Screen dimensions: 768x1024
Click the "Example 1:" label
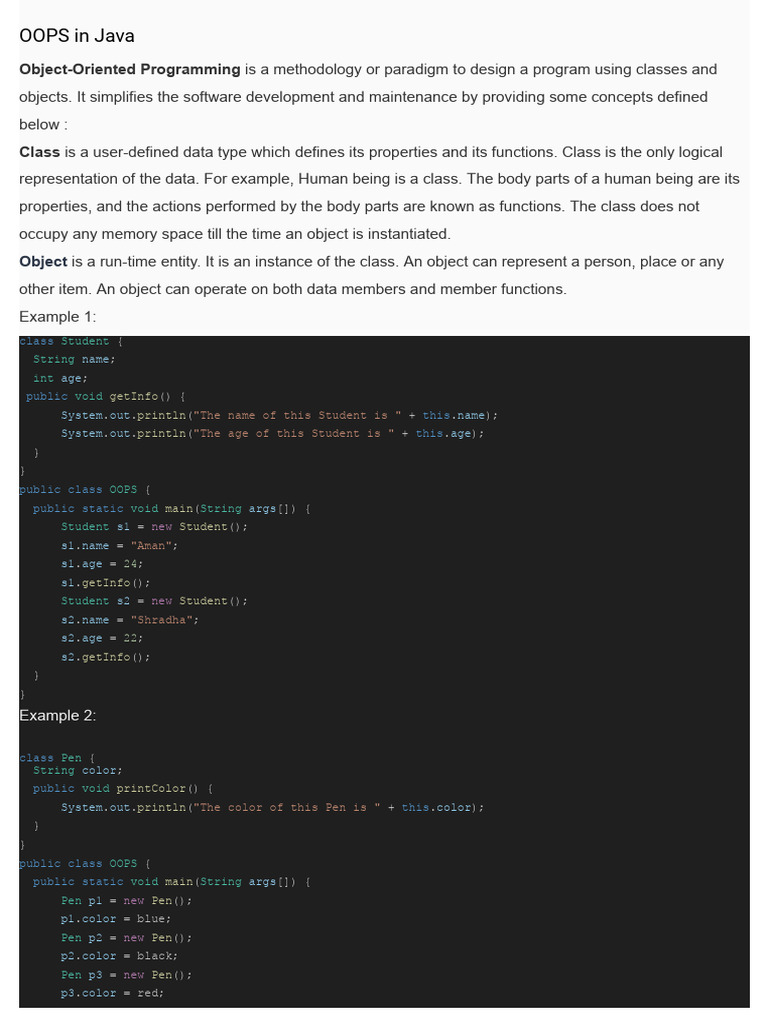[58, 317]
